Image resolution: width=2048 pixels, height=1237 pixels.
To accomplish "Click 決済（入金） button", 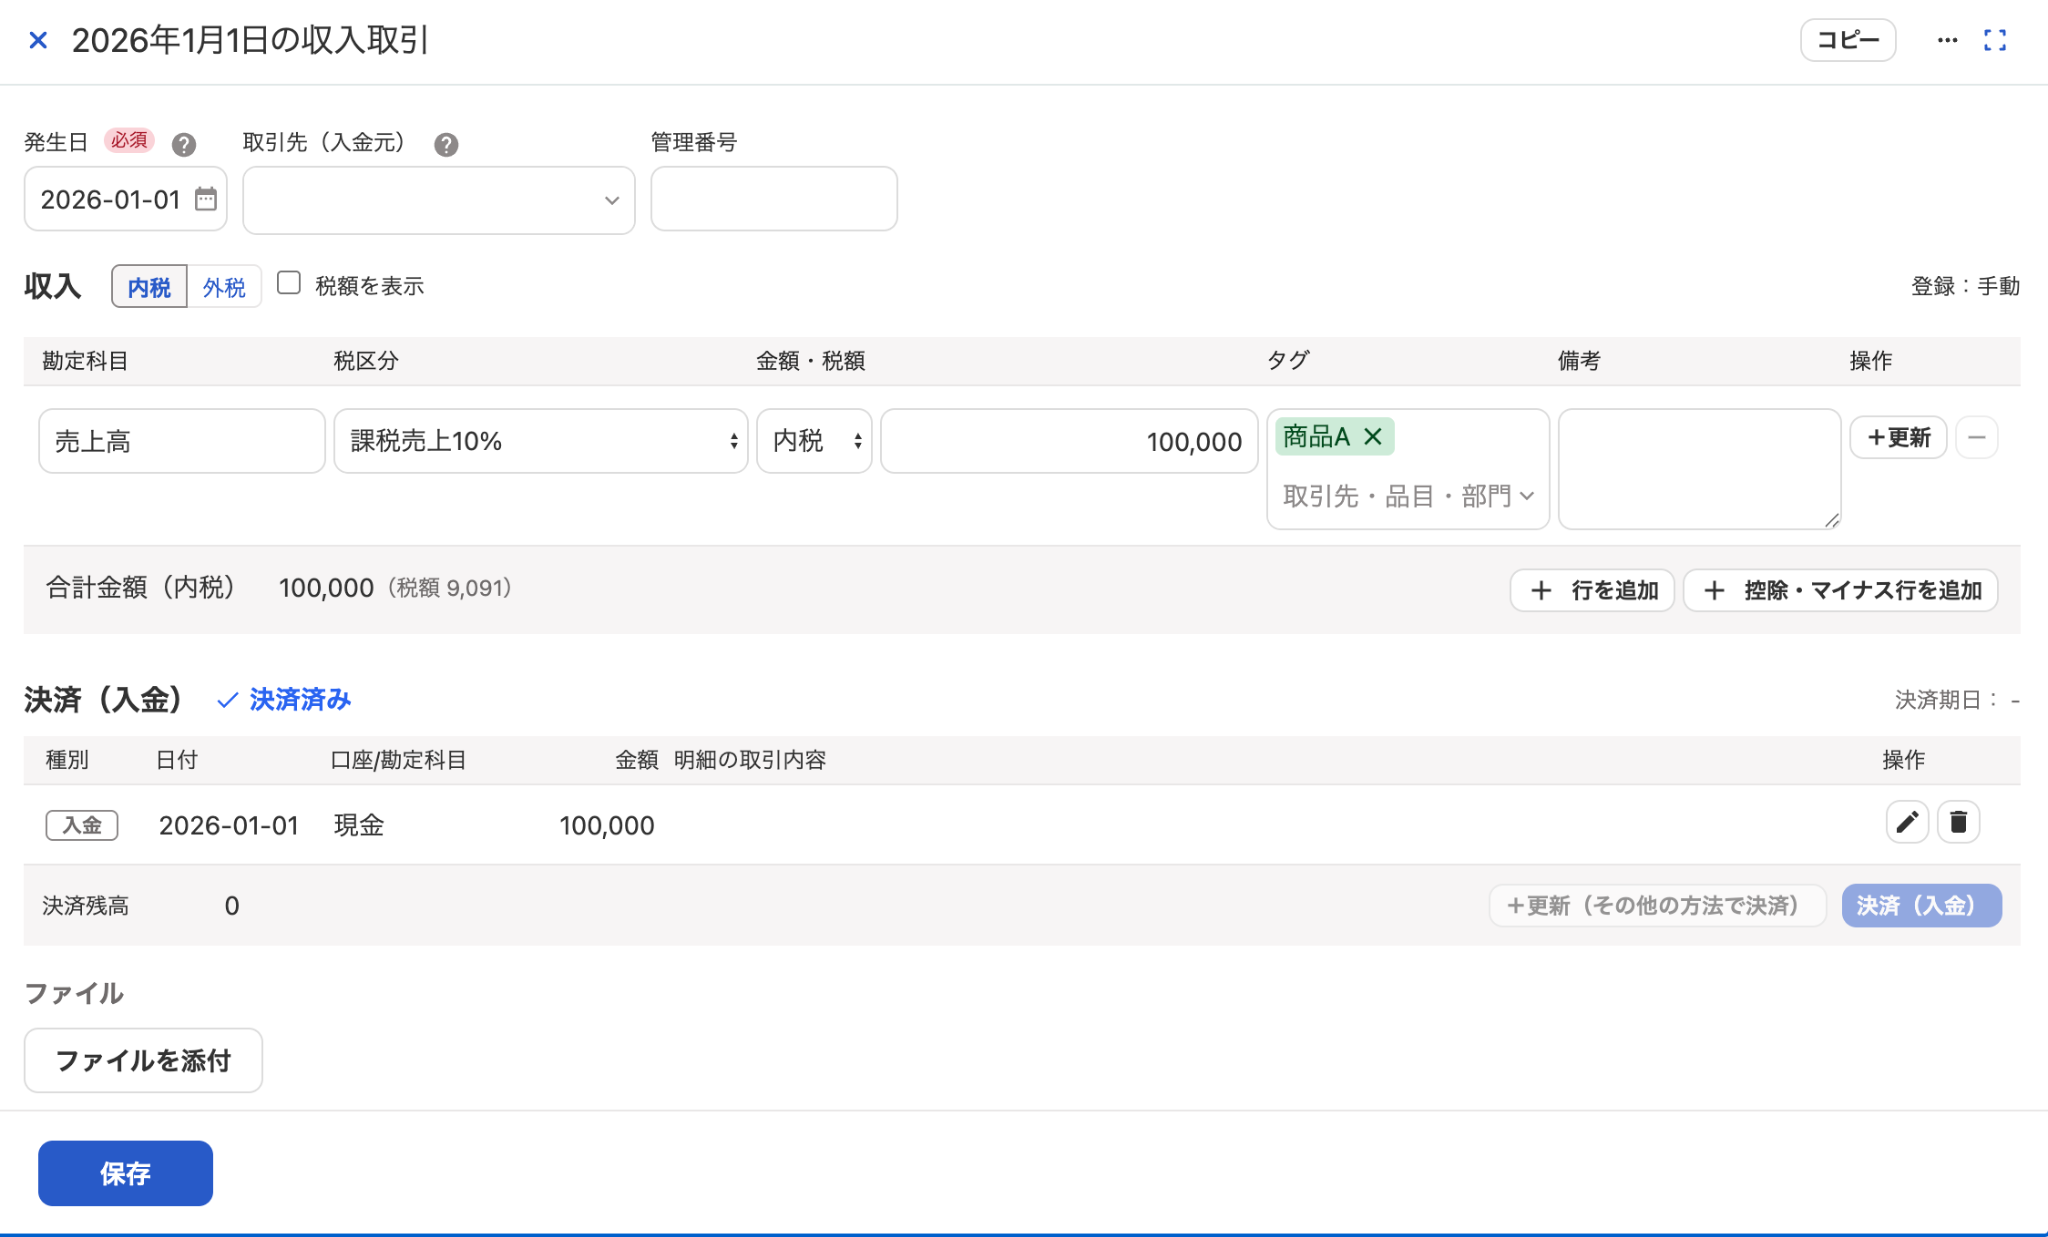I will point(1921,905).
